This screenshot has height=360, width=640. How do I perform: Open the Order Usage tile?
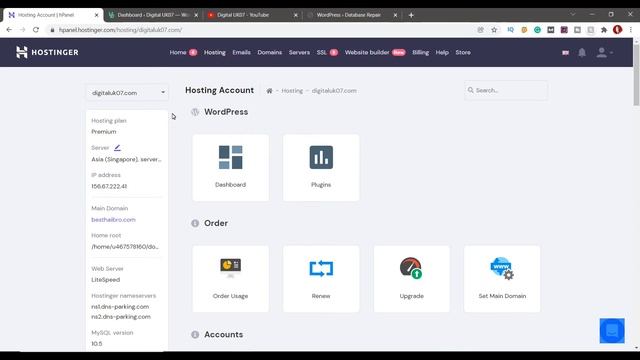231,279
